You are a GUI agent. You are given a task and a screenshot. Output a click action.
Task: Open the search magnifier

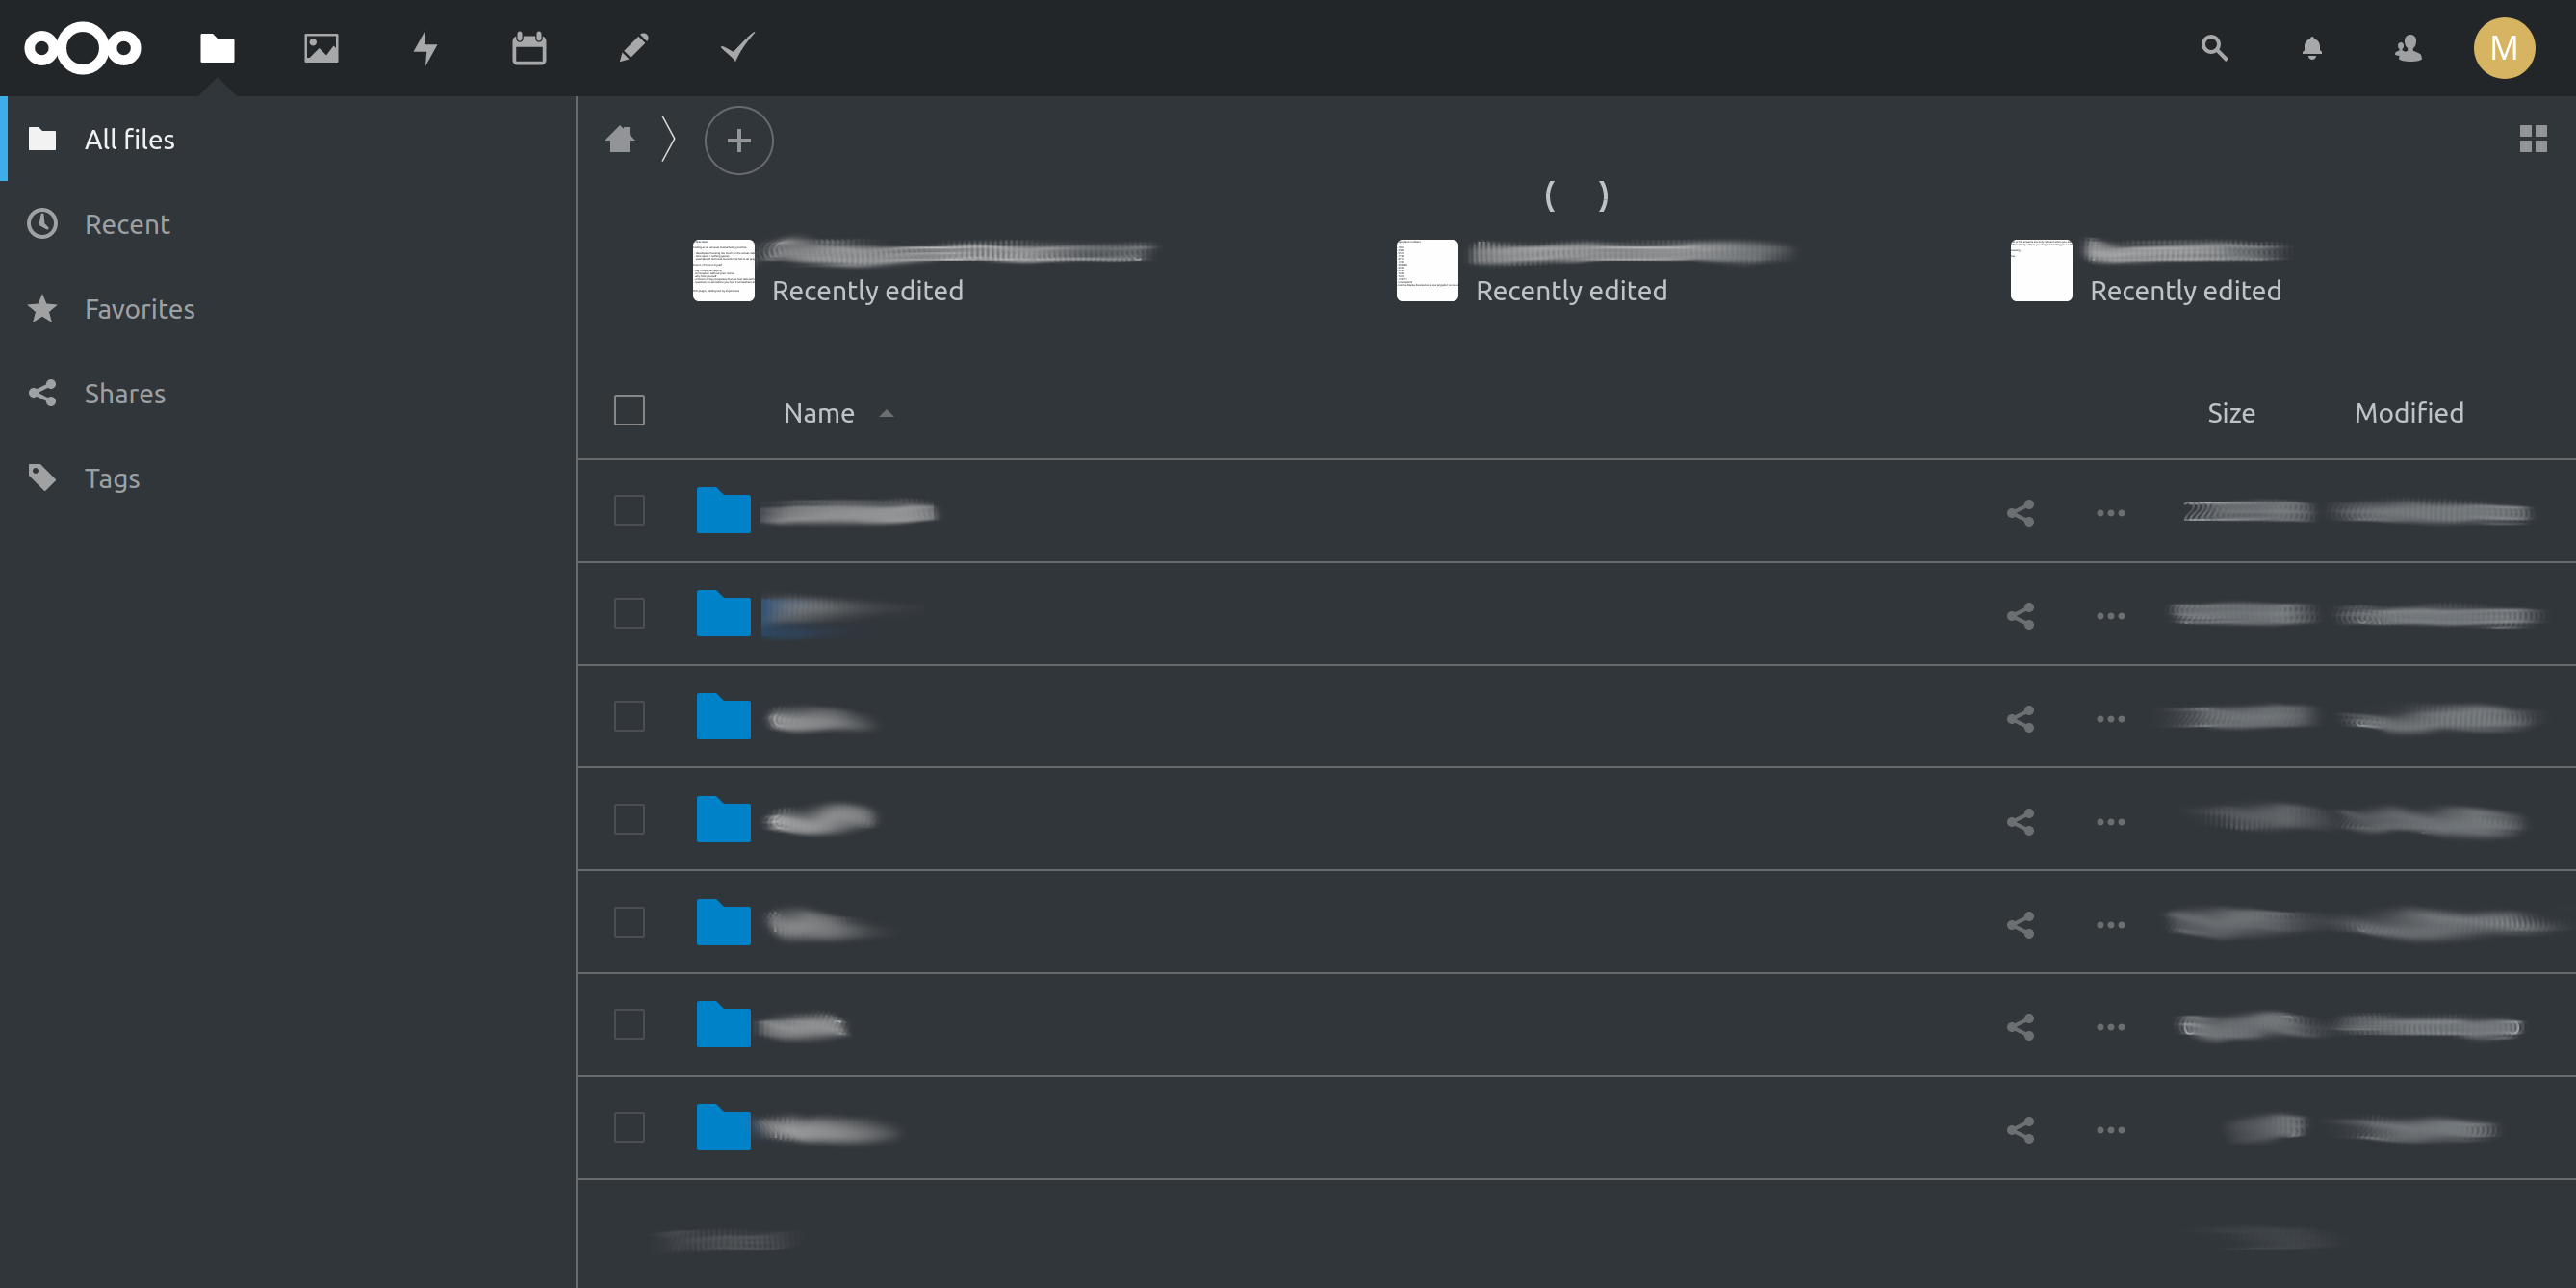[2214, 48]
